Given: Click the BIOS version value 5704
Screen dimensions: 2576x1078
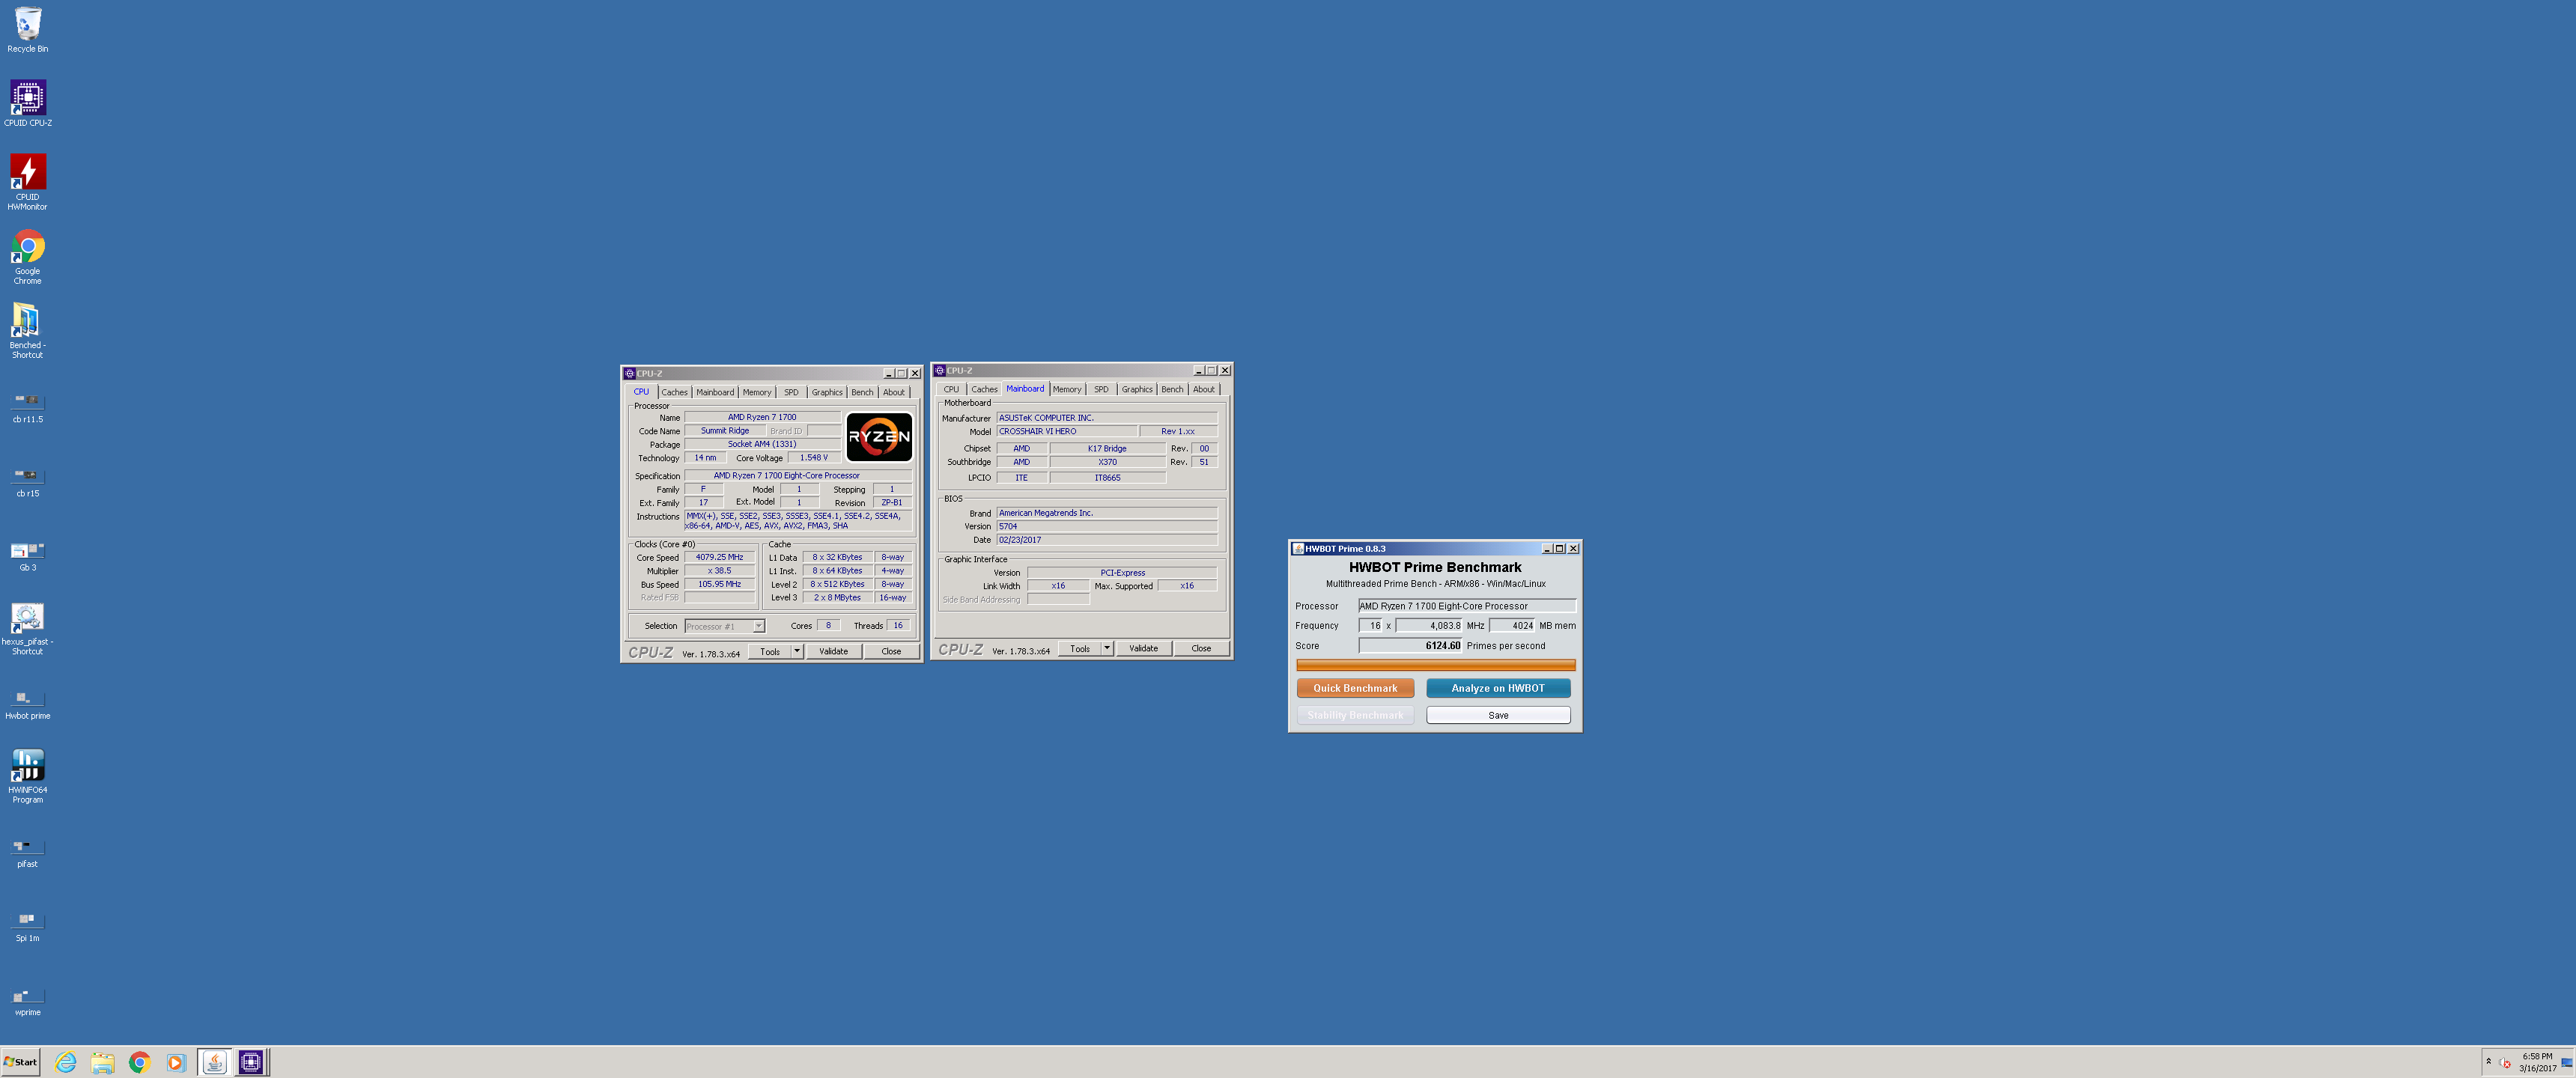Looking at the screenshot, I should pos(1106,526).
